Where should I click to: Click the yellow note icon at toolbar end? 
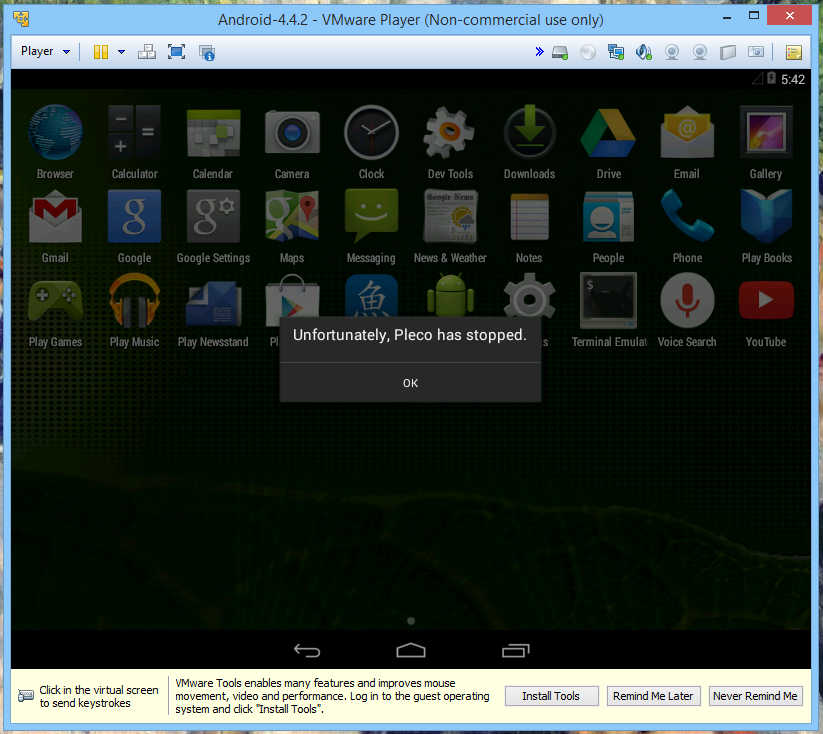(794, 52)
